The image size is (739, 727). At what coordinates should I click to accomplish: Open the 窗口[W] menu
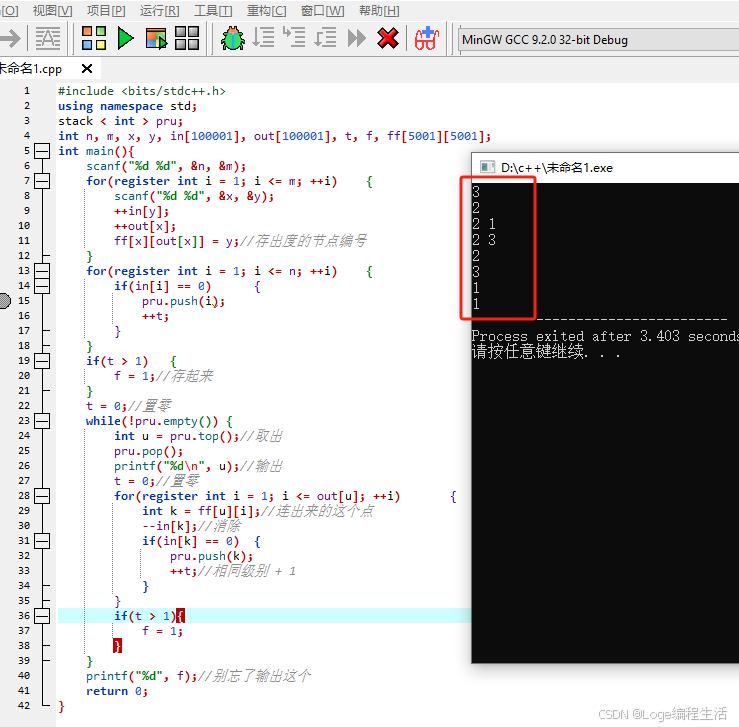322,10
